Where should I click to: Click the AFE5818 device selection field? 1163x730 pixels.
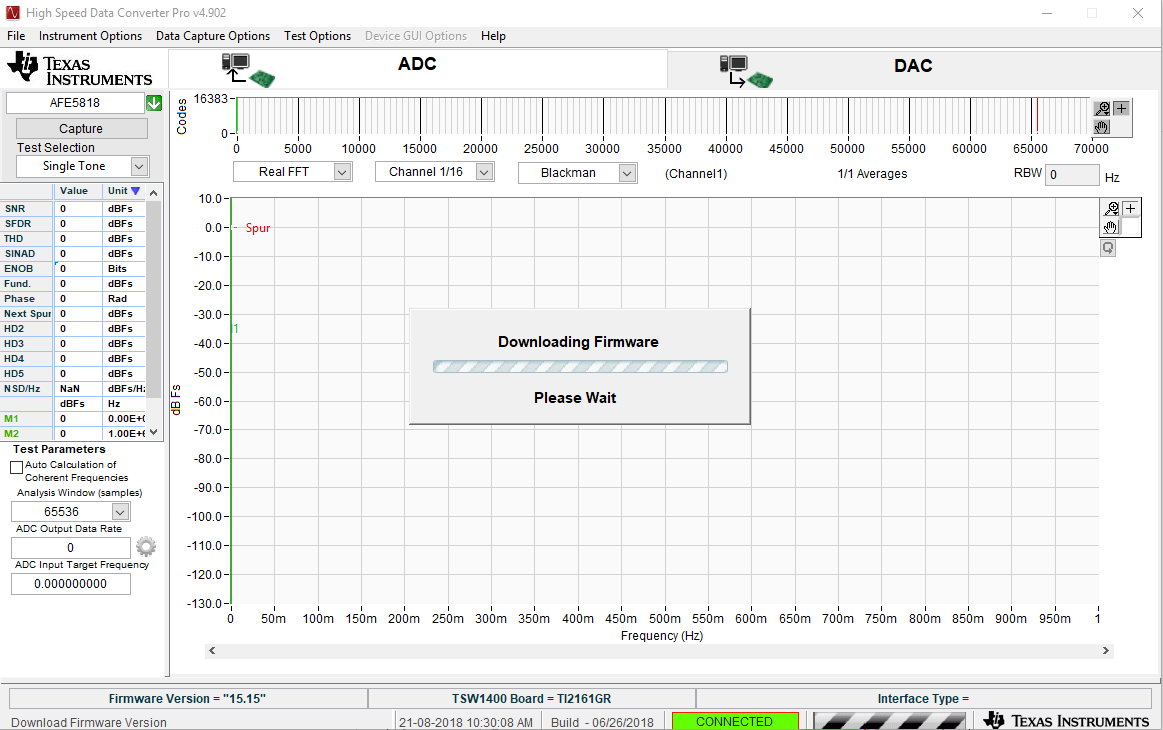(75, 103)
